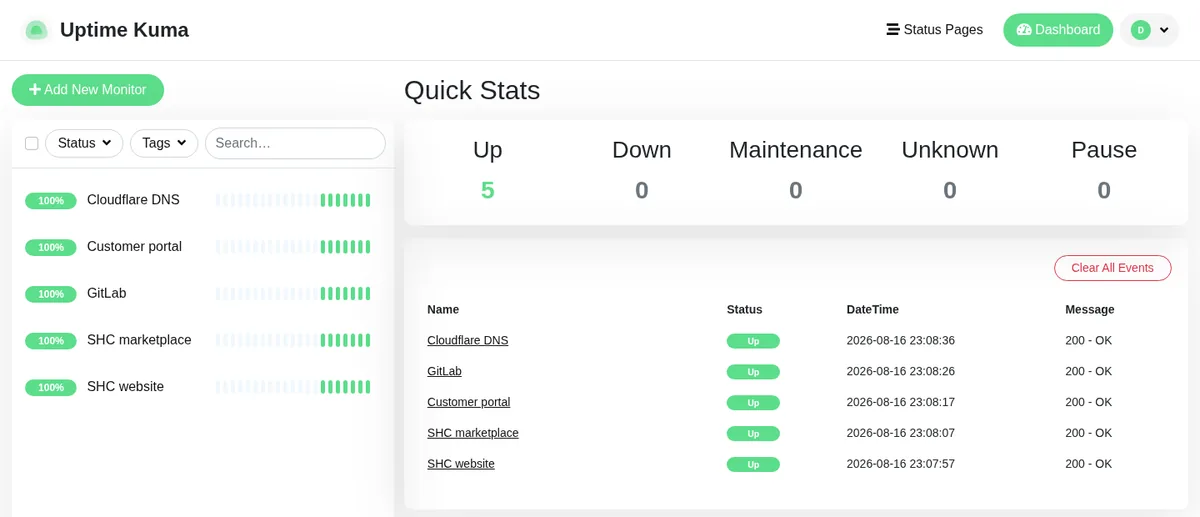Click SHC marketplace heartbeat bar

293,340
